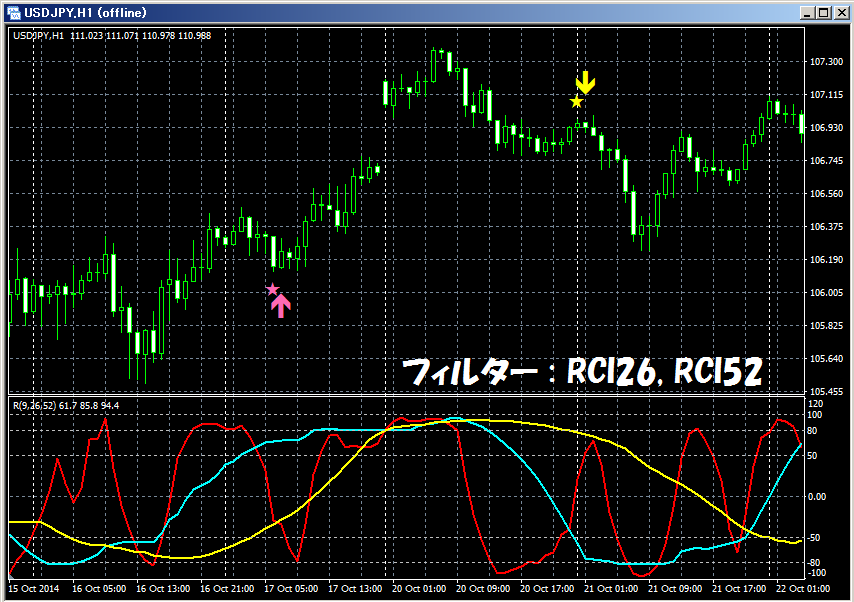Click price axis label "106.005"
The image size is (854, 602).
(x=826, y=293)
